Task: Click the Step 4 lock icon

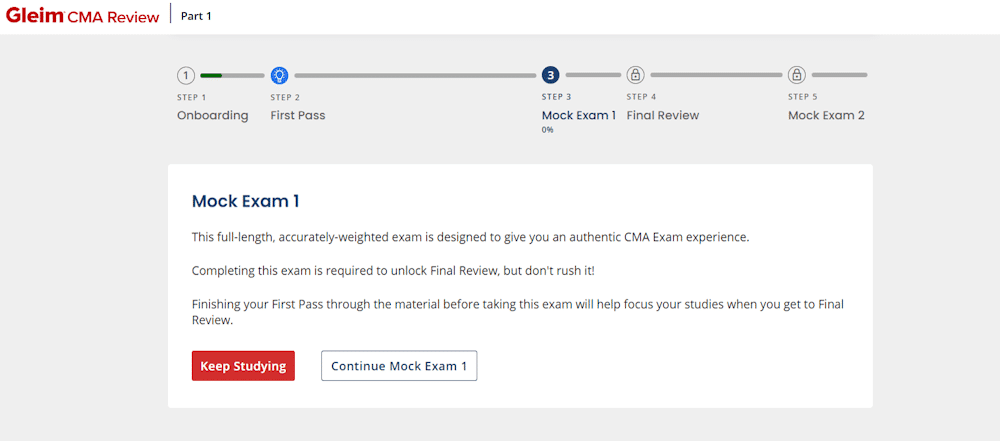Action: pos(635,75)
